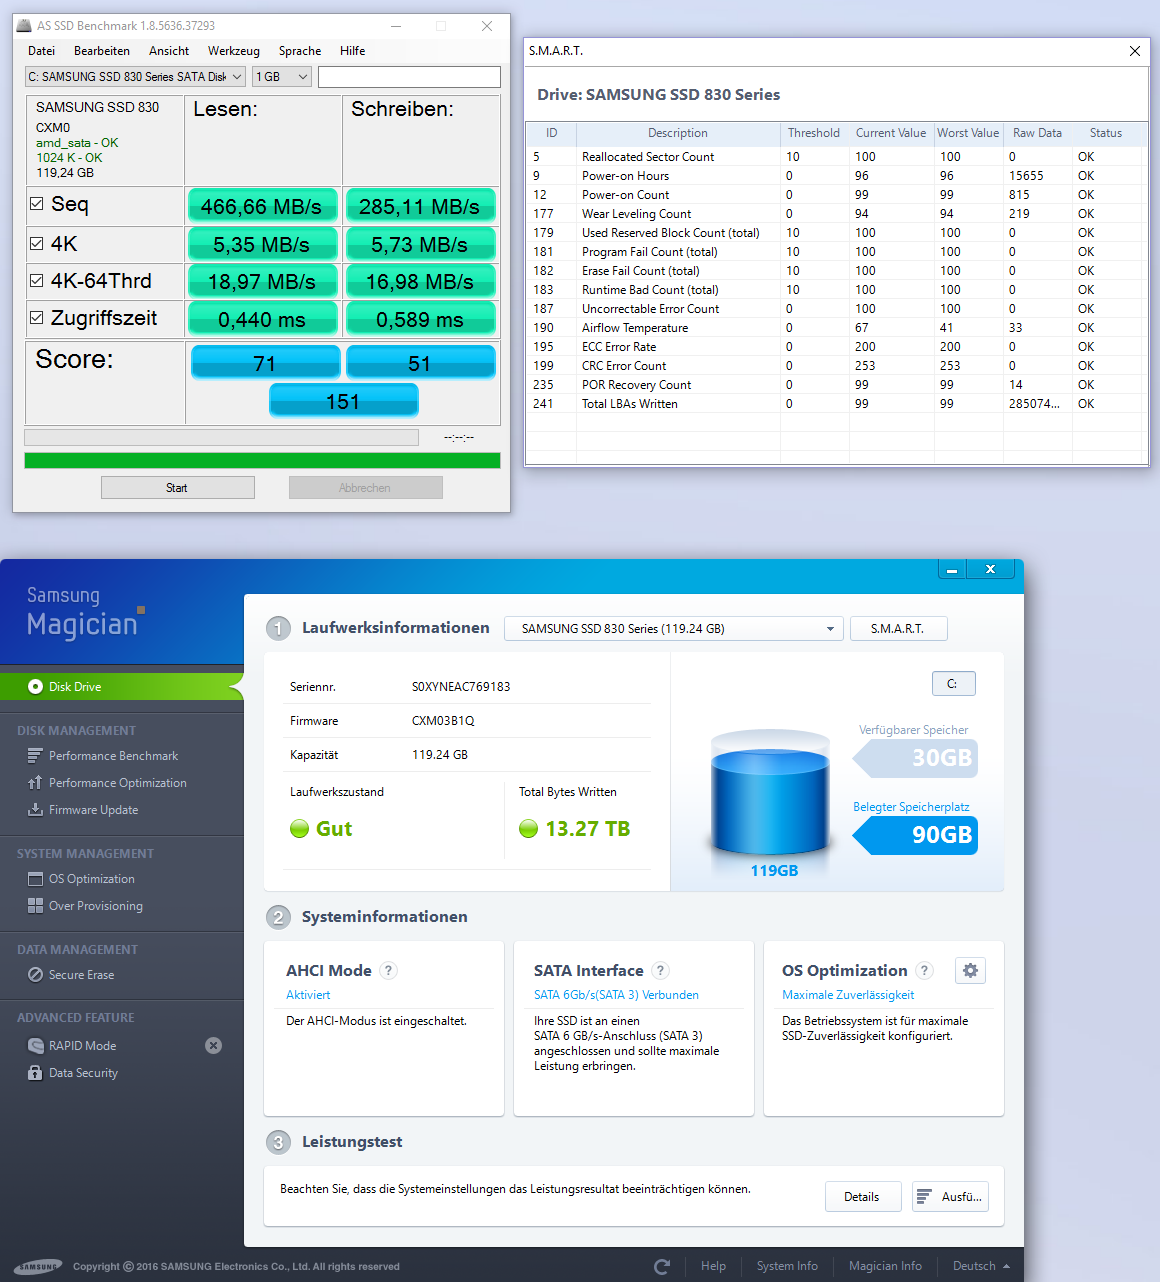Click the RAPID Mode icon in sidebar

35,1046
